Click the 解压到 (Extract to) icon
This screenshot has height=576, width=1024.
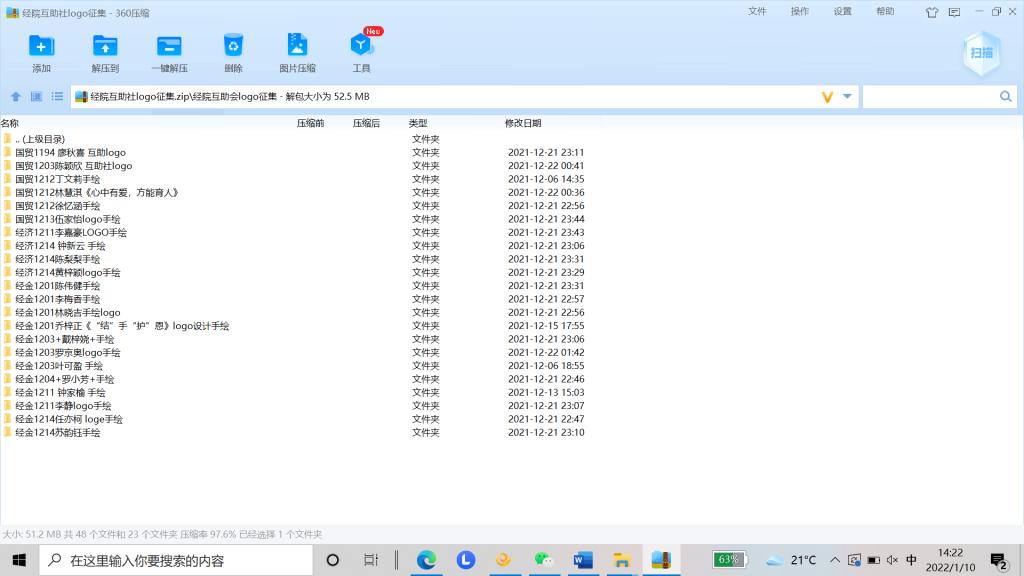tap(105, 46)
